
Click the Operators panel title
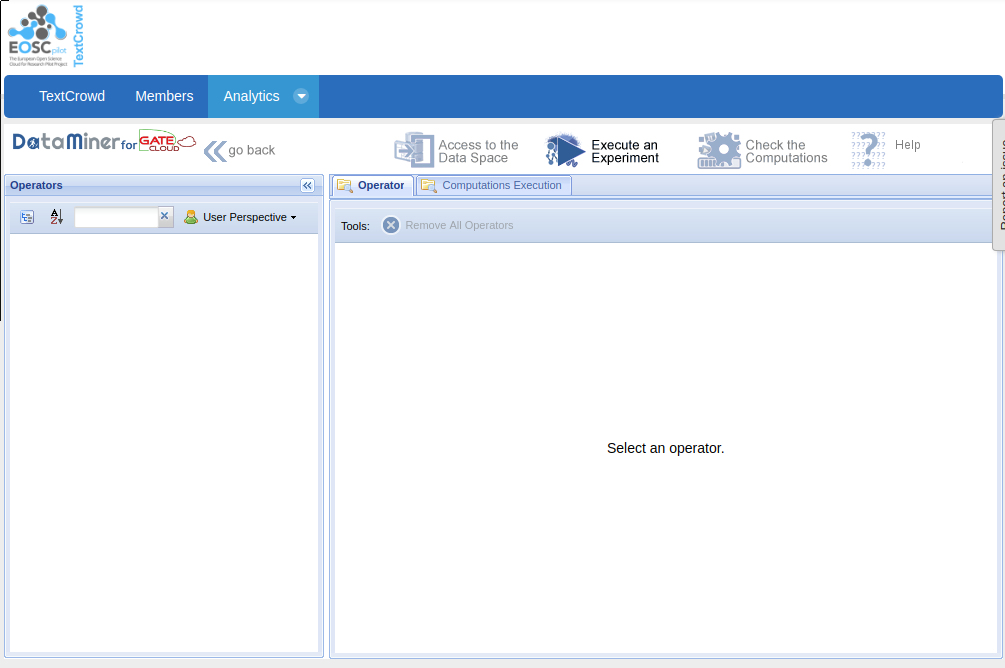pyautogui.click(x=37, y=185)
